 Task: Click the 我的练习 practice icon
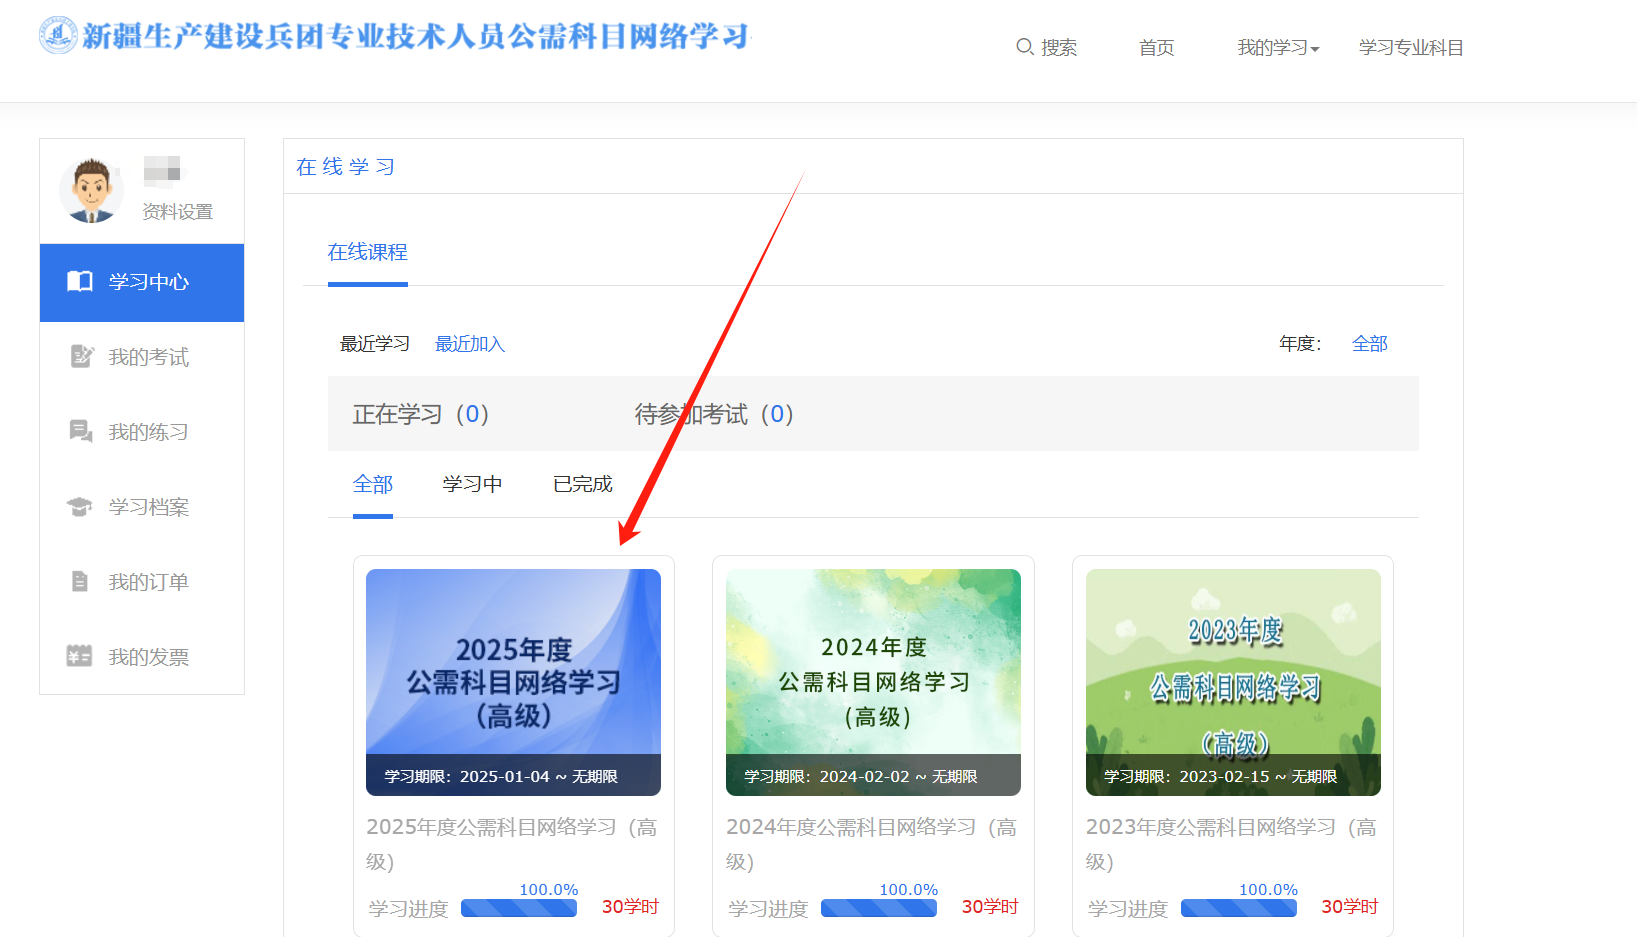point(81,432)
